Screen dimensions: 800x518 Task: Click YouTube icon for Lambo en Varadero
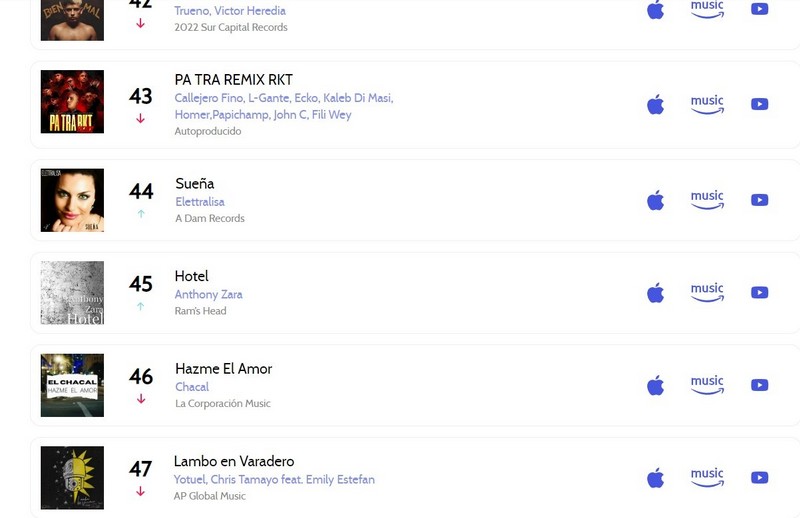point(760,478)
